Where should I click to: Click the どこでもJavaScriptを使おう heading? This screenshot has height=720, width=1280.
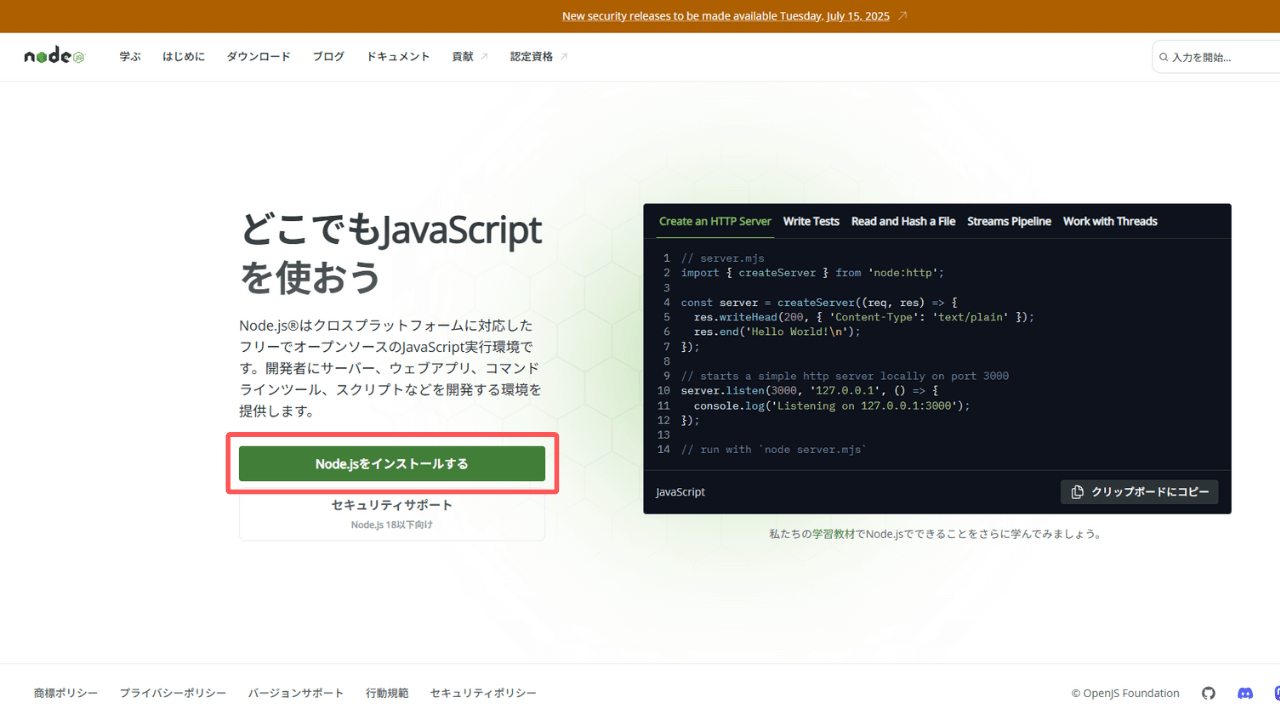391,253
